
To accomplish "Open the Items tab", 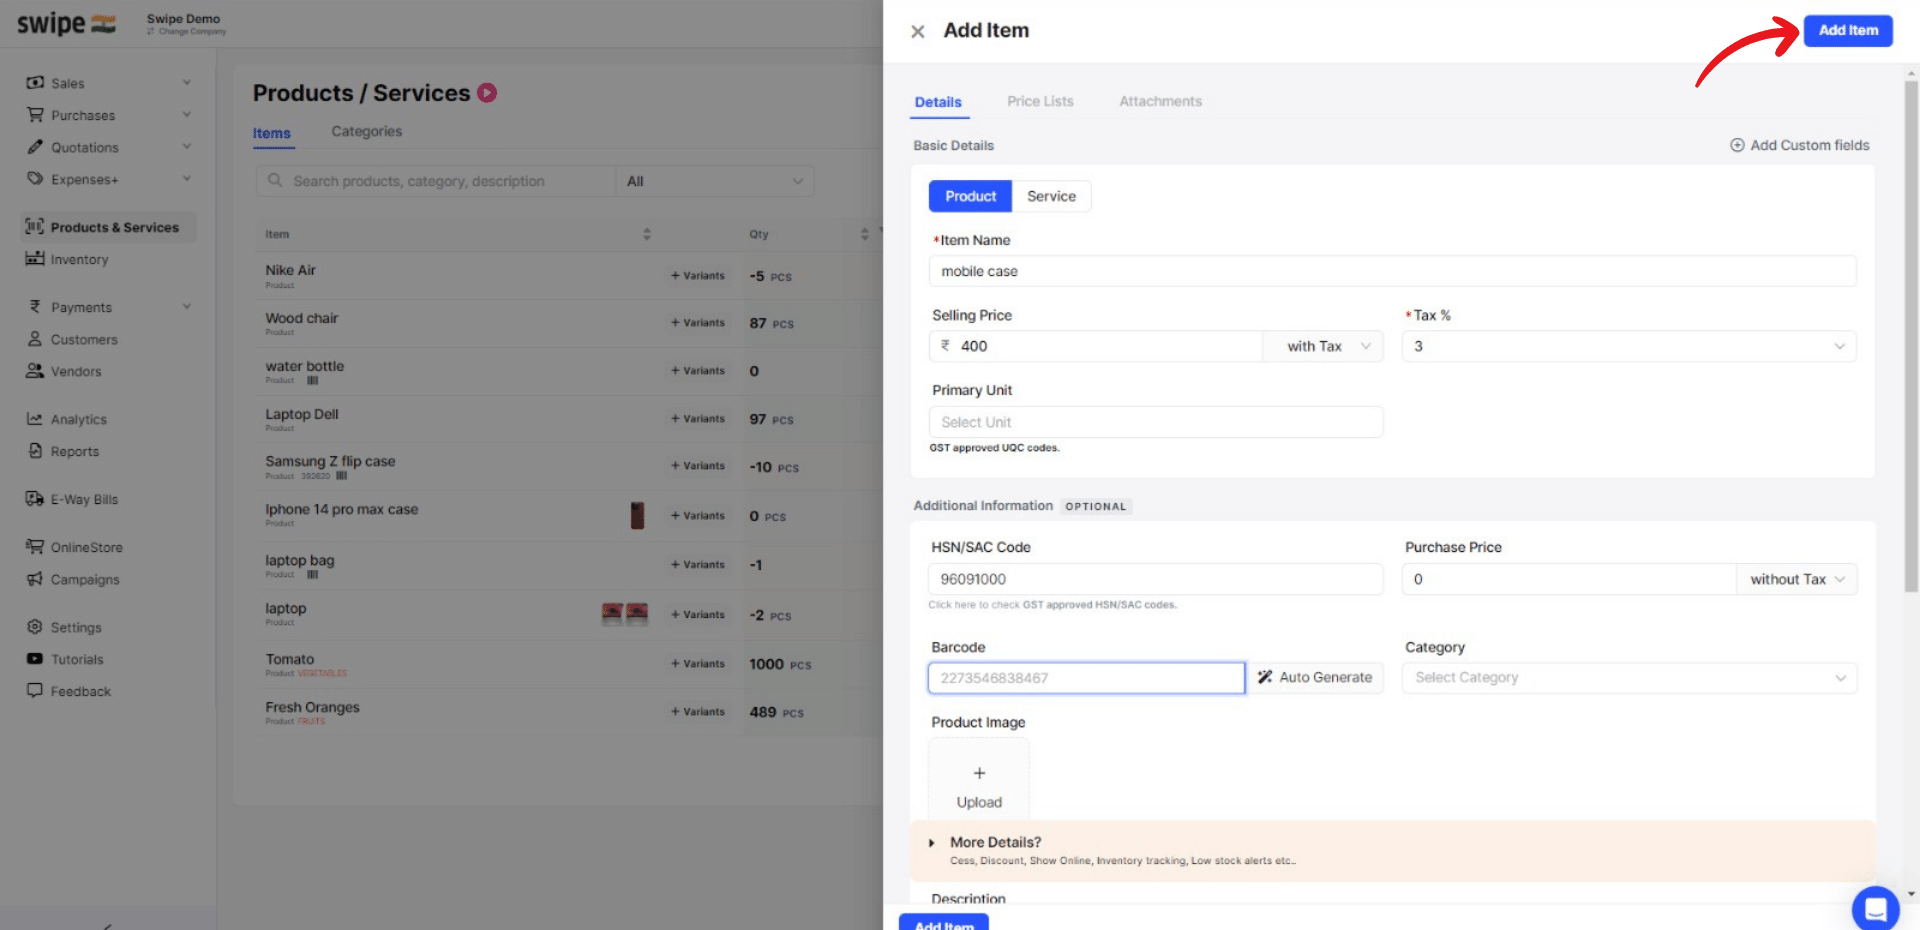I will coord(271,133).
